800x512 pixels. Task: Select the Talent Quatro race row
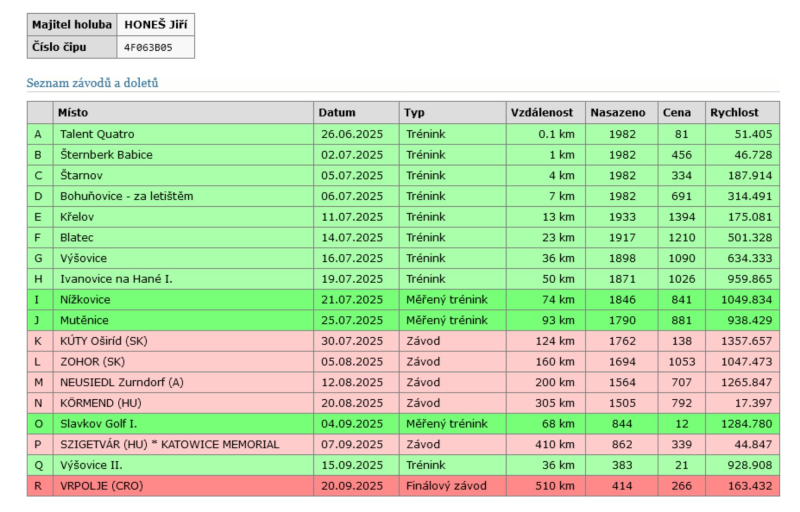(x=97, y=134)
